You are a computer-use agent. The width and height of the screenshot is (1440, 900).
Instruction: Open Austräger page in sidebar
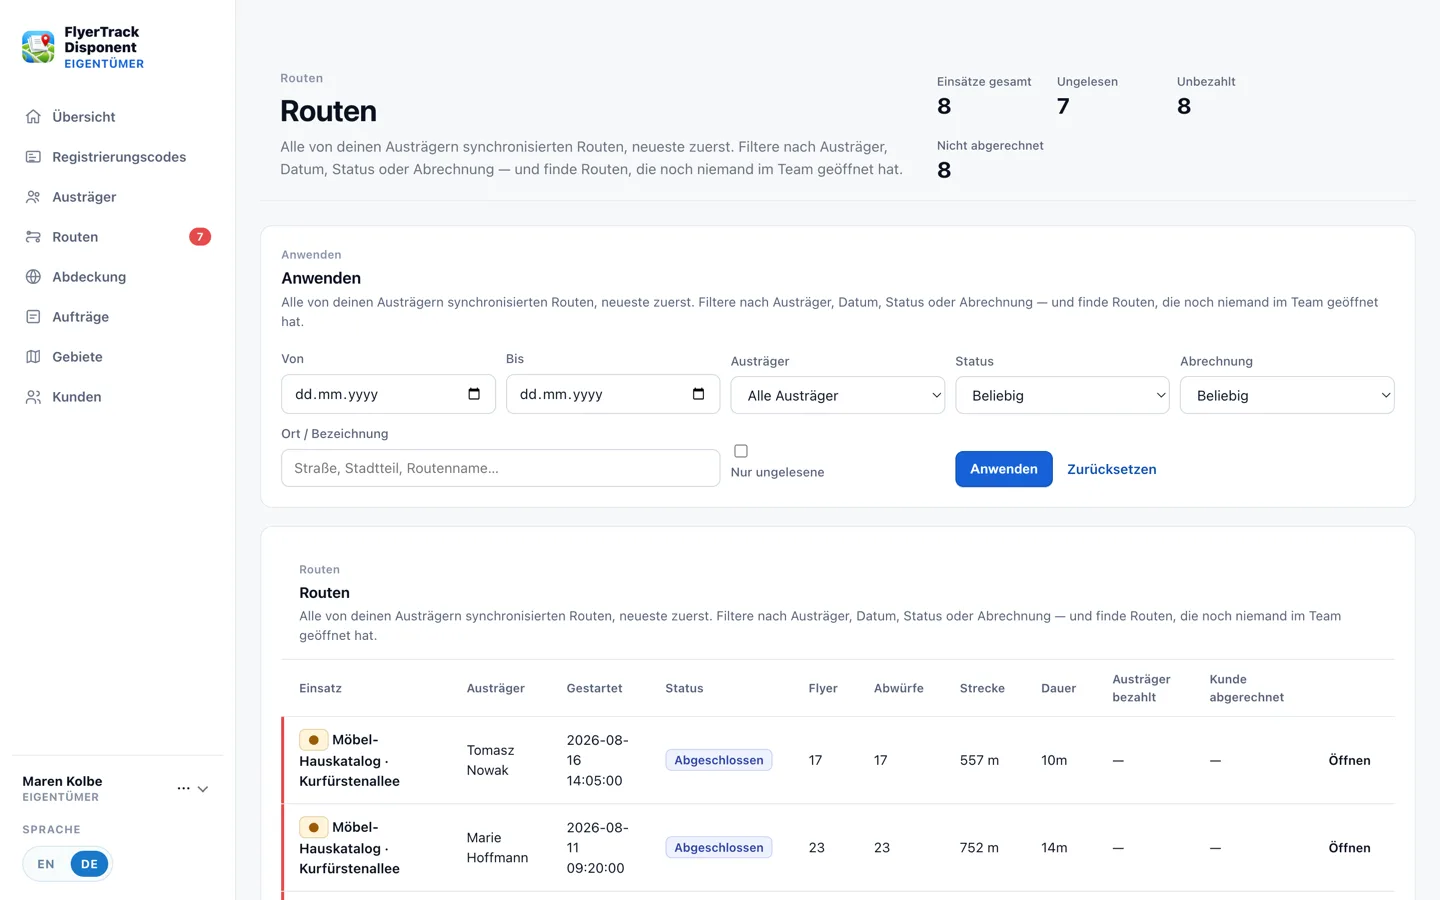[x=118, y=197]
